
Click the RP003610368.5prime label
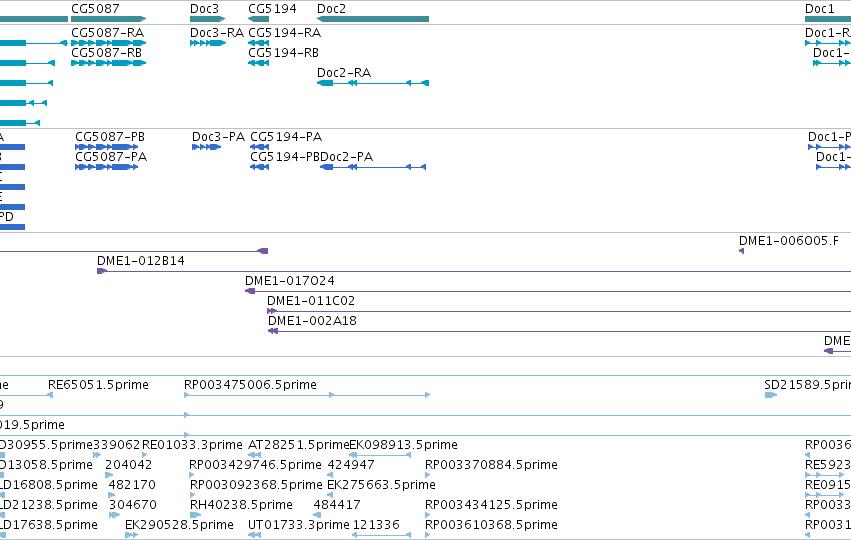491,525
